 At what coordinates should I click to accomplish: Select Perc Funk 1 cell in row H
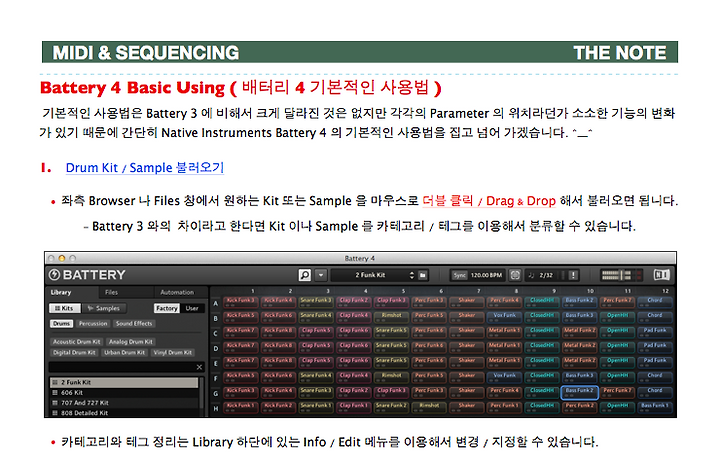tap(504, 407)
